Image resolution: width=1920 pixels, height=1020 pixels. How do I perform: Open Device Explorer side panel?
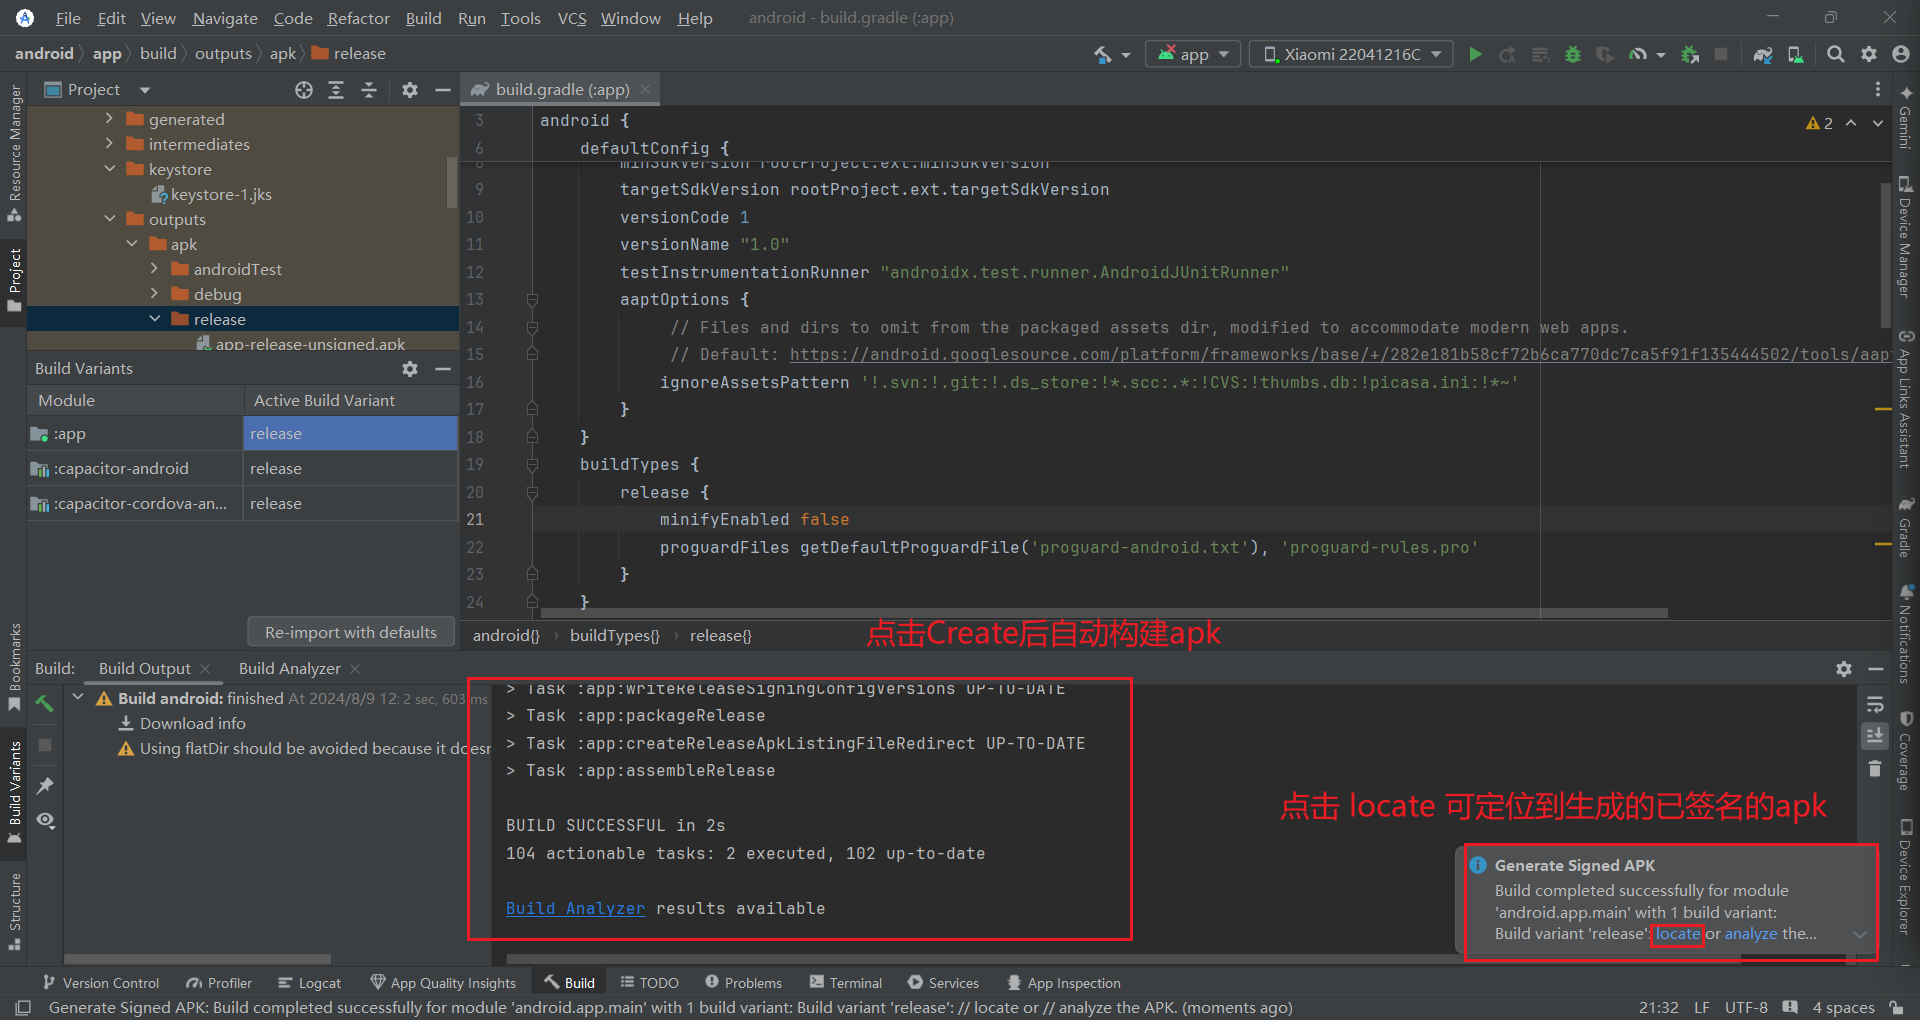[1905, 878]
